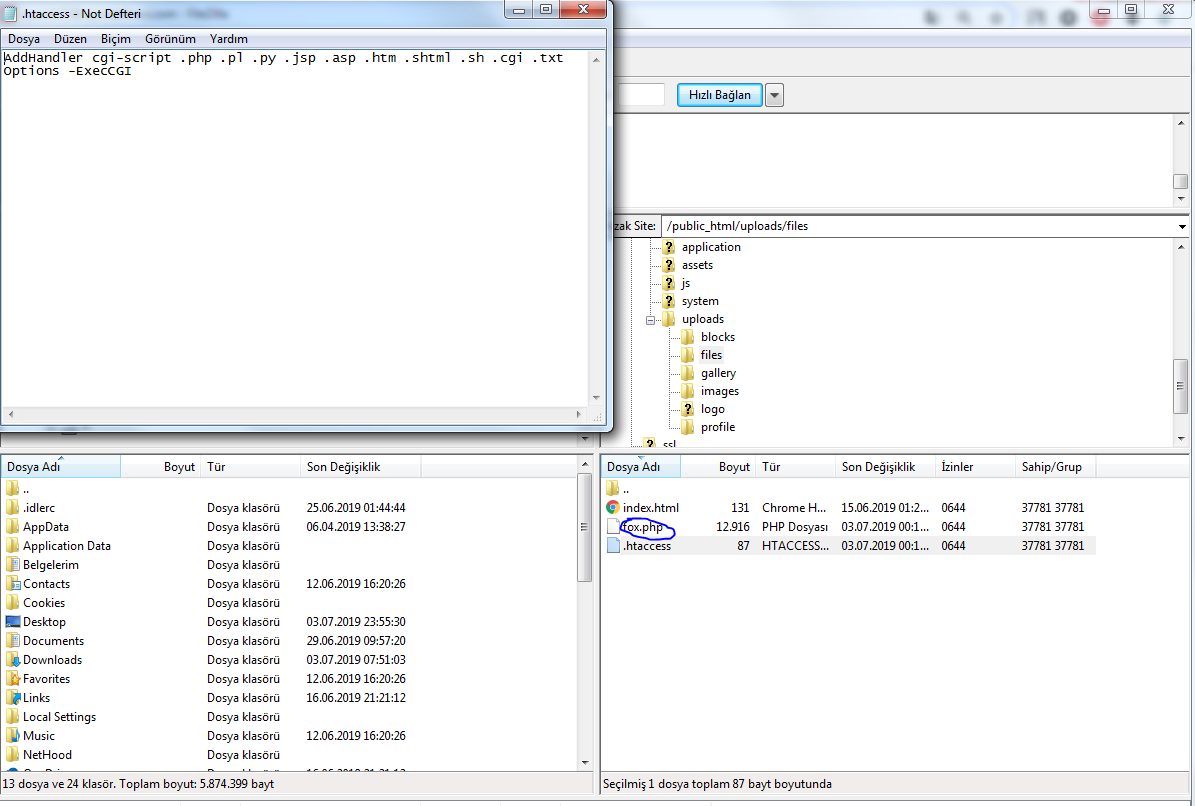This screenshot has width=1195, height=806.
Task: Click the local parent directory folder icon
Action: point(12,488)
